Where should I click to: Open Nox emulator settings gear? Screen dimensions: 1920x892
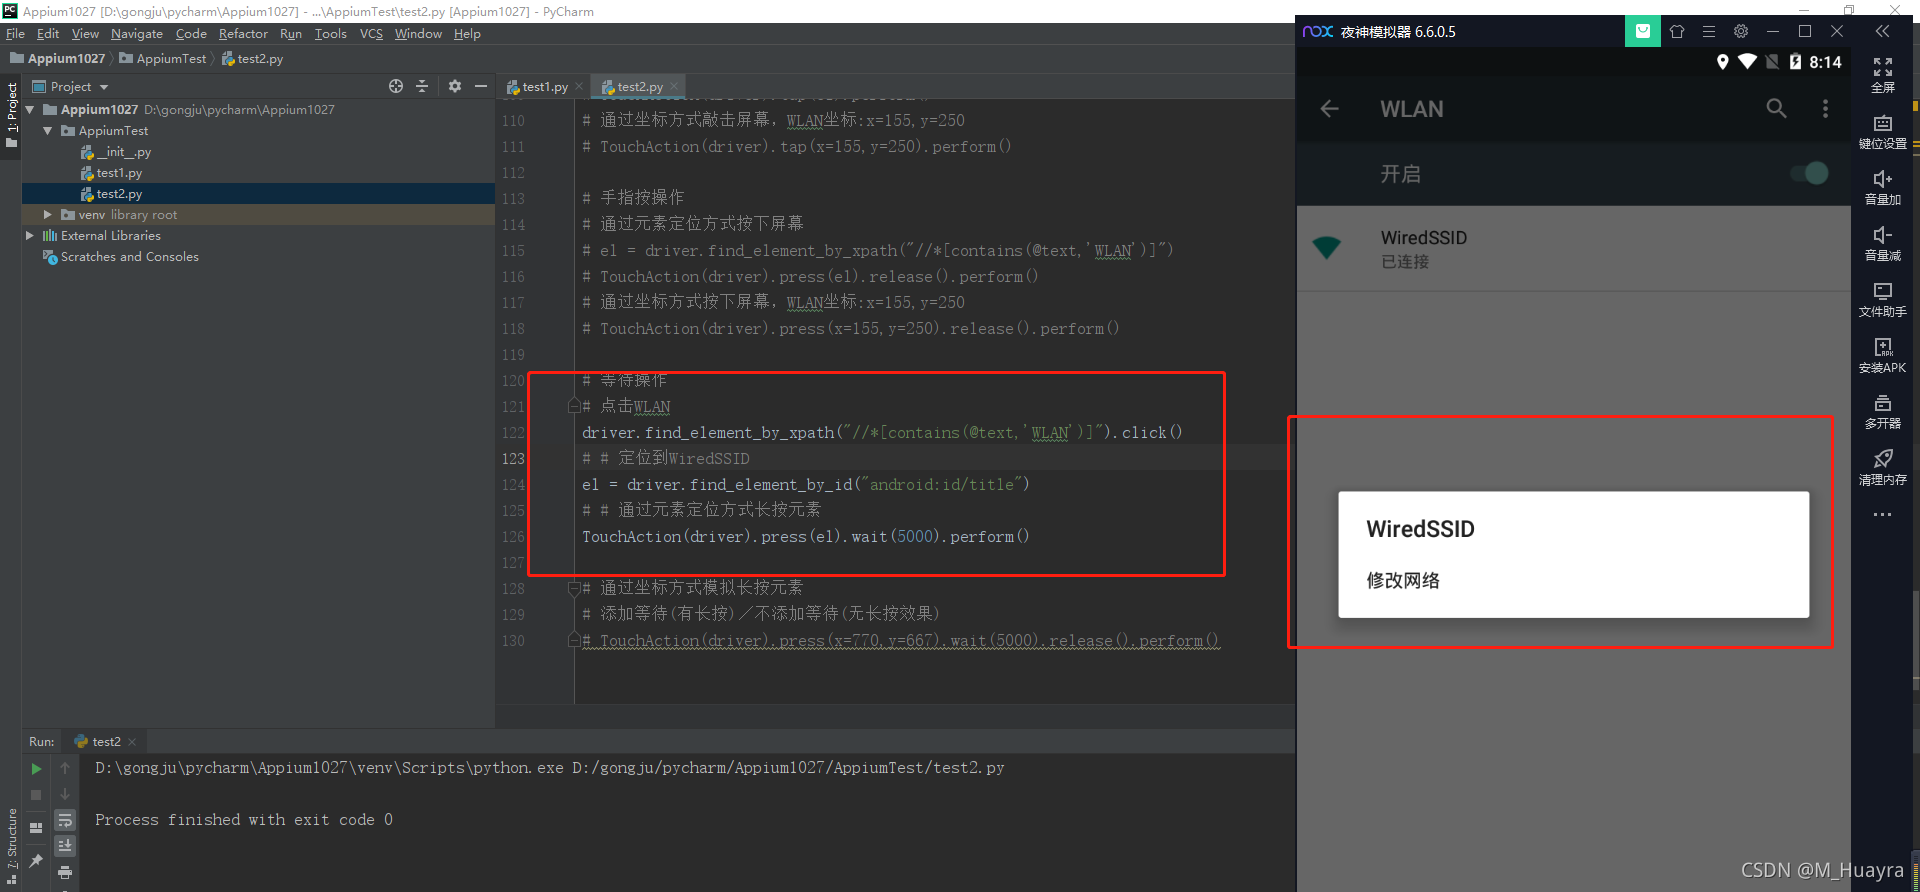[x=1741, y=31]
